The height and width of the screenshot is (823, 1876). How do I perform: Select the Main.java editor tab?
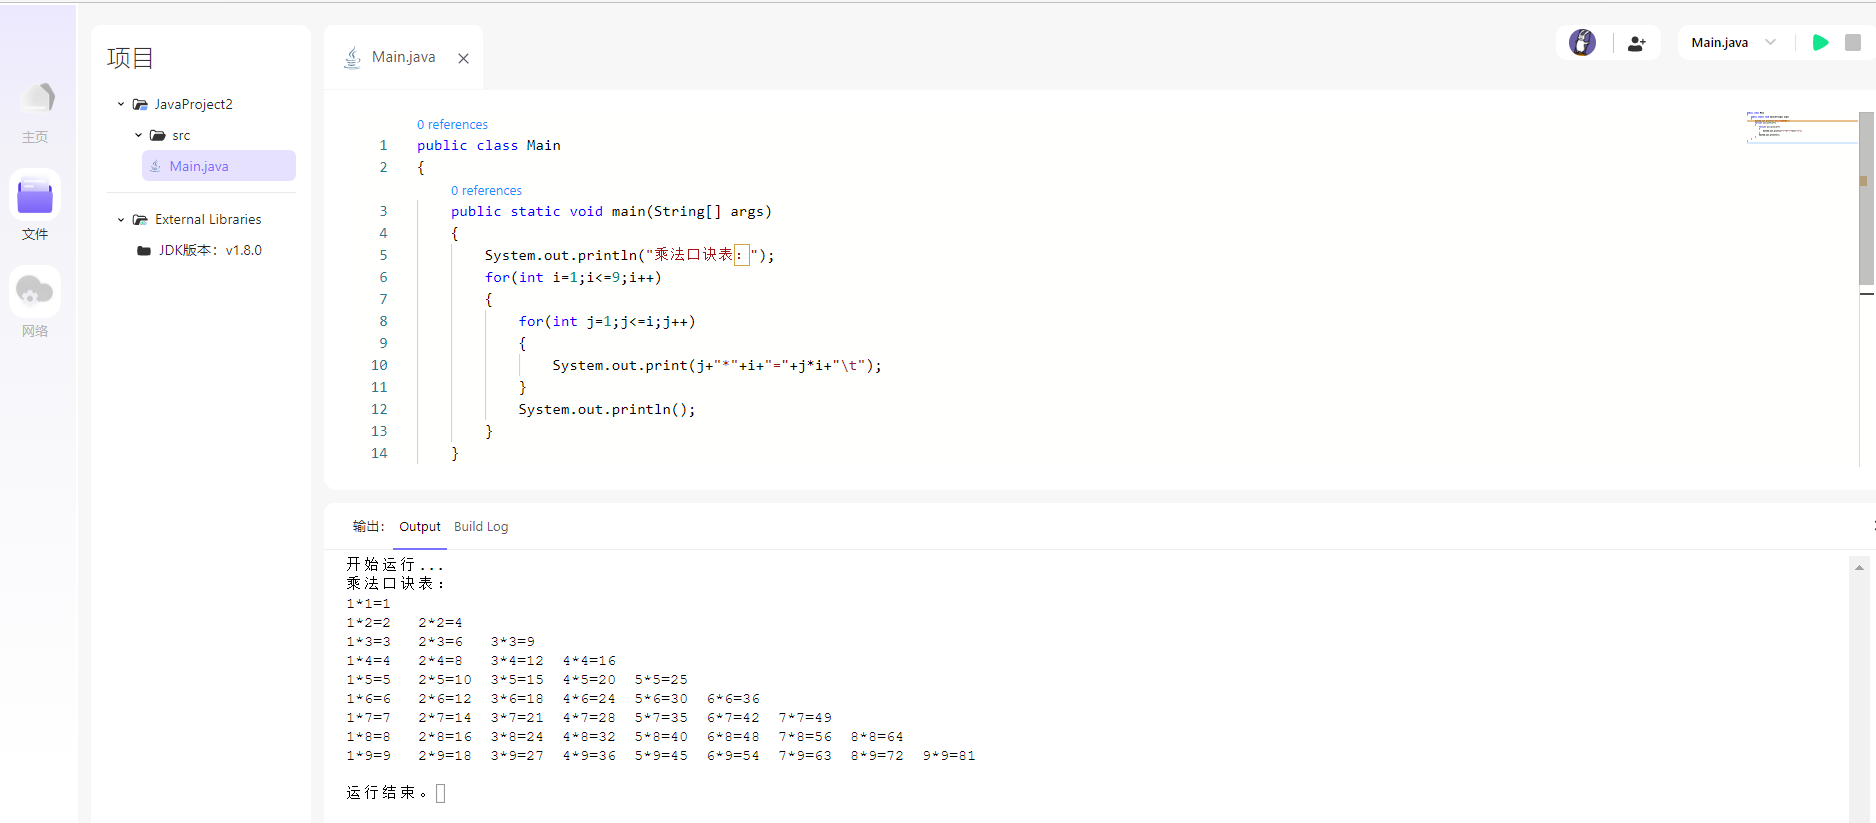click(404, 57)
